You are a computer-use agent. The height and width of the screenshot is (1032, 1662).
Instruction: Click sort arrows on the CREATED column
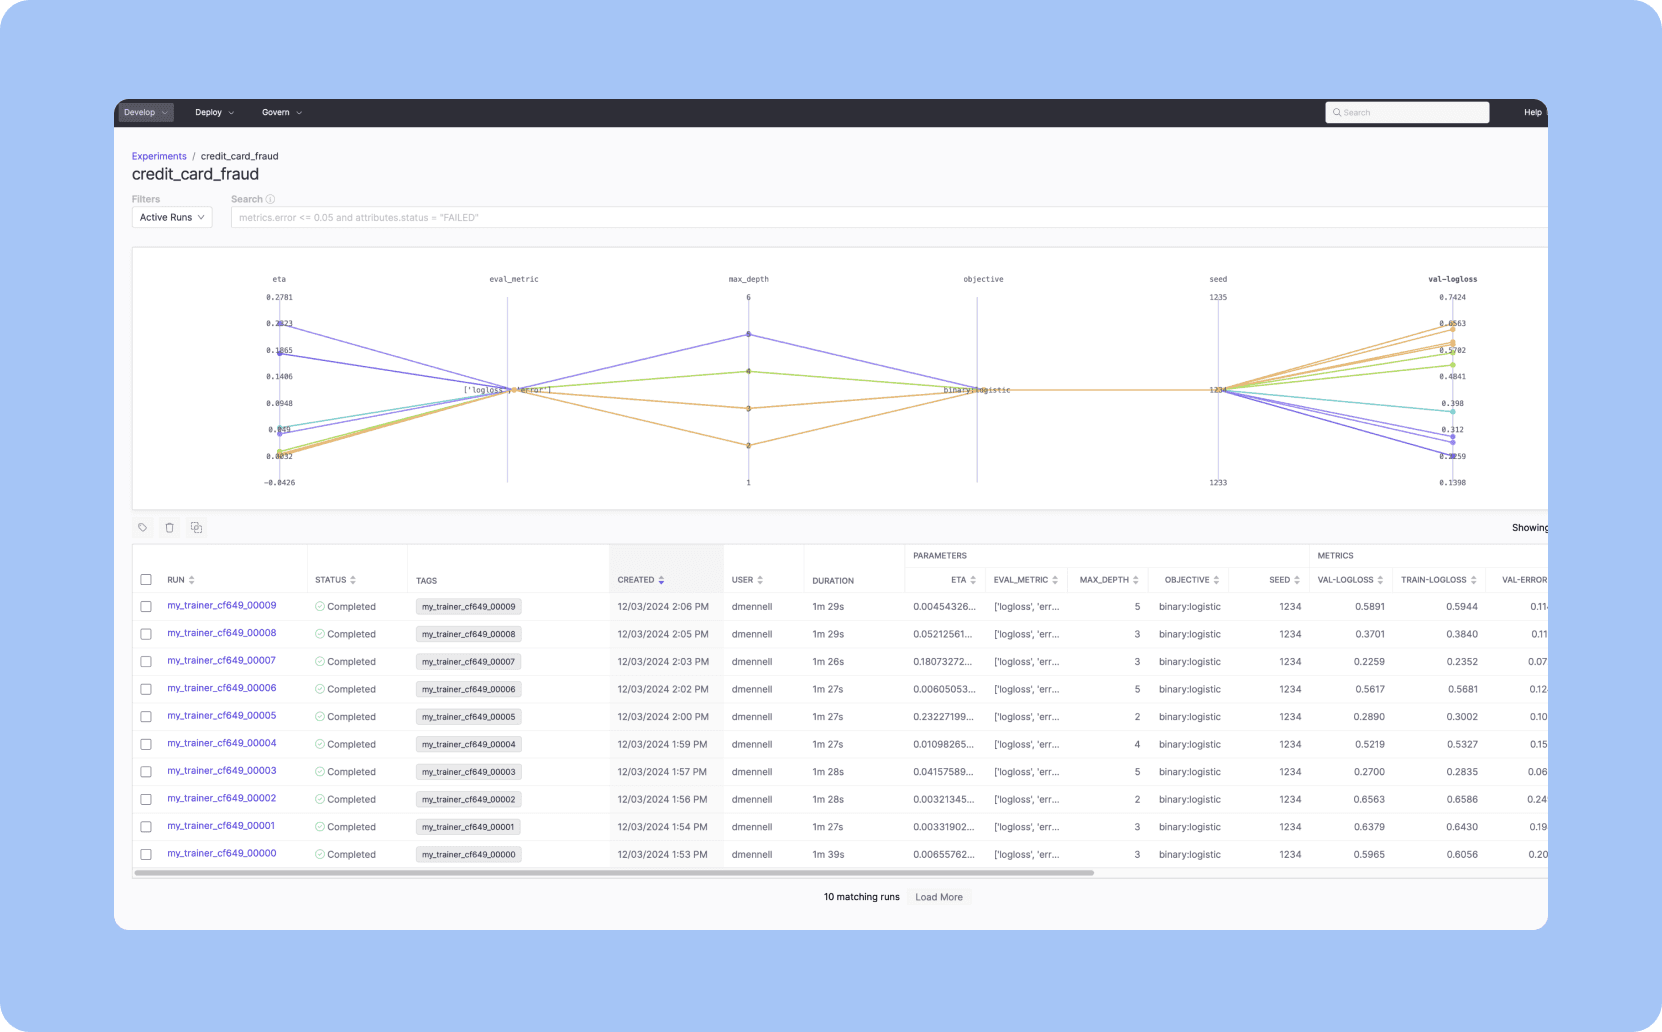point(659,580)
